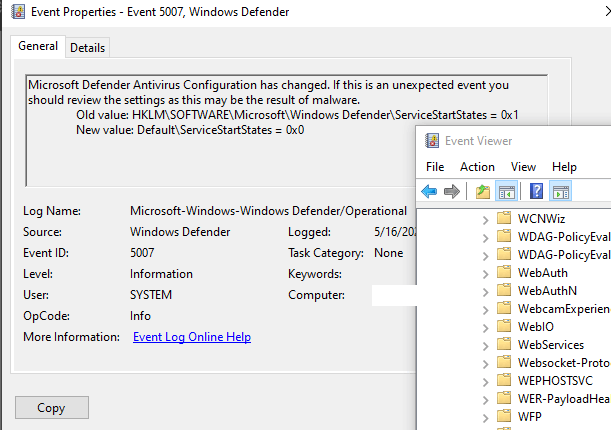This screenshot has height=430, width=611.
Task: Click the Event Properties title bar icon
Action: 18,12
